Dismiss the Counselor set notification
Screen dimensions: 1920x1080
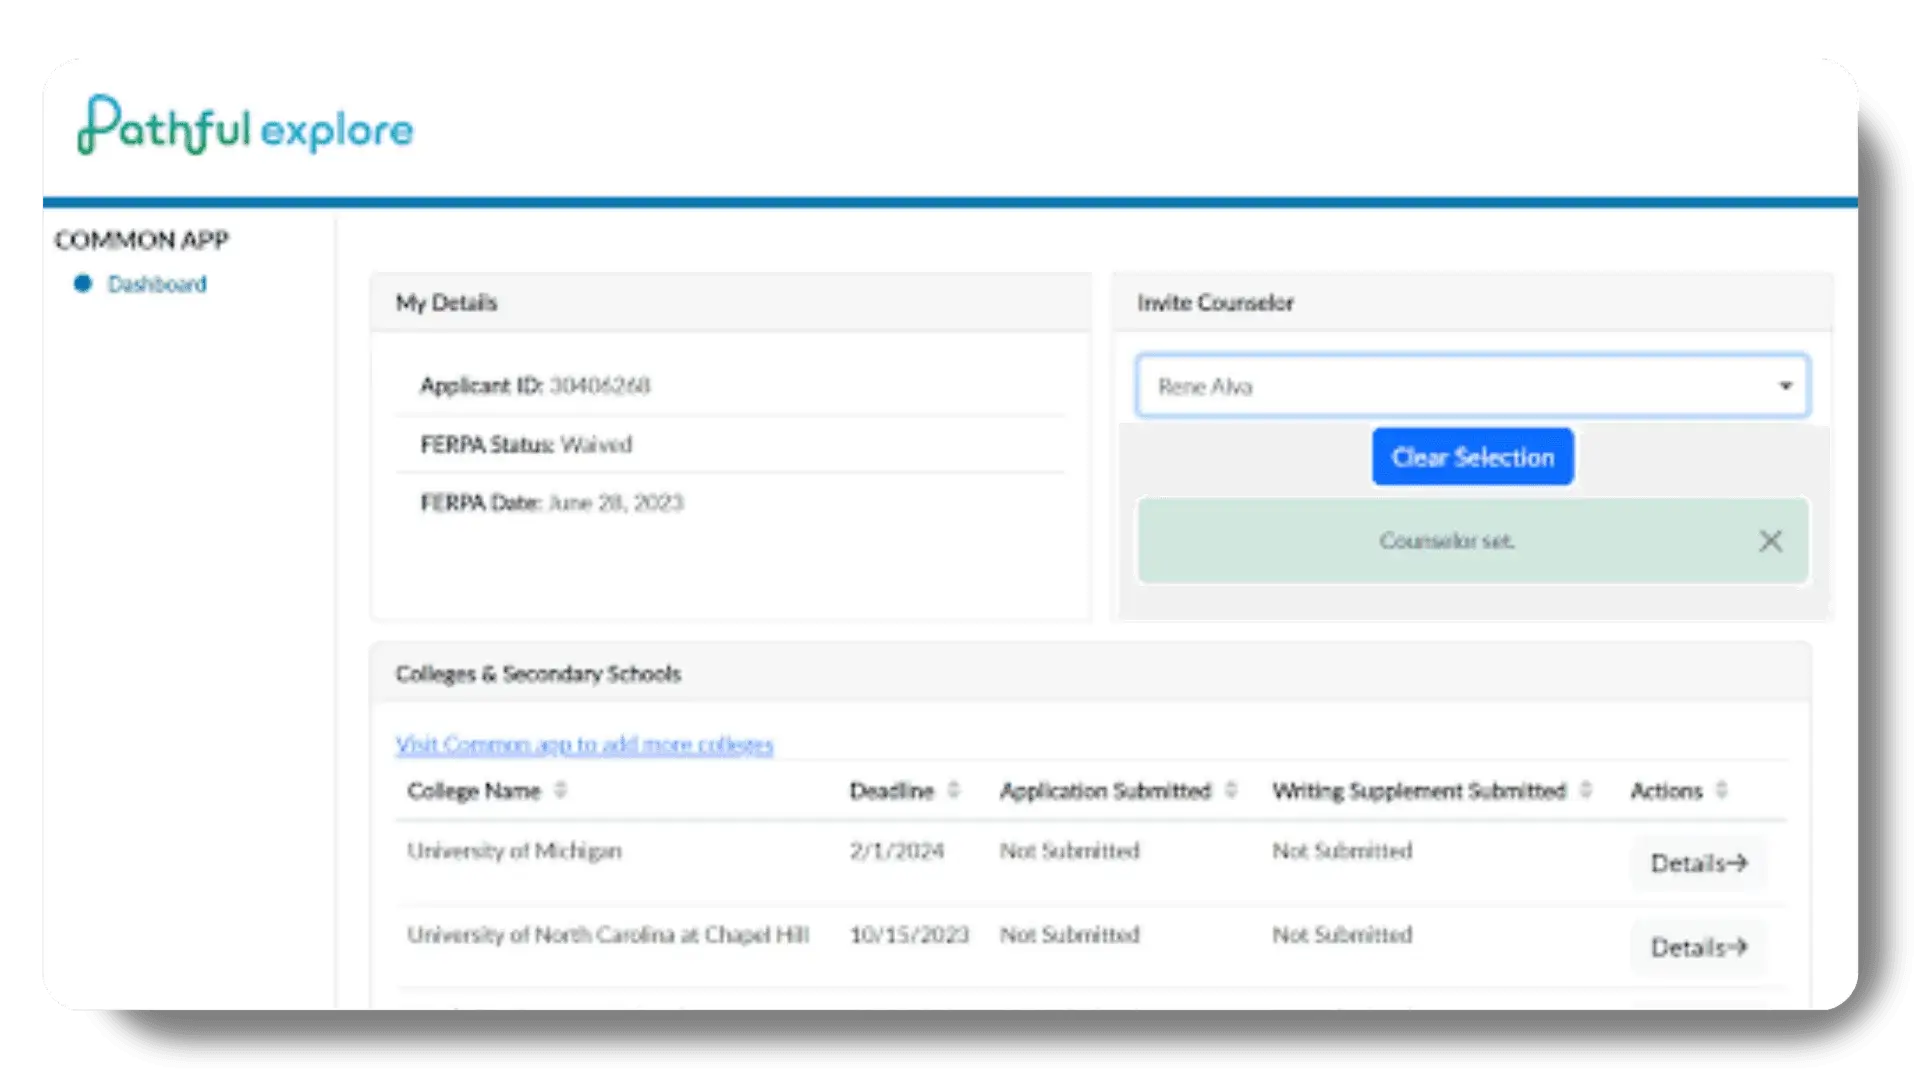(1770, 541)
